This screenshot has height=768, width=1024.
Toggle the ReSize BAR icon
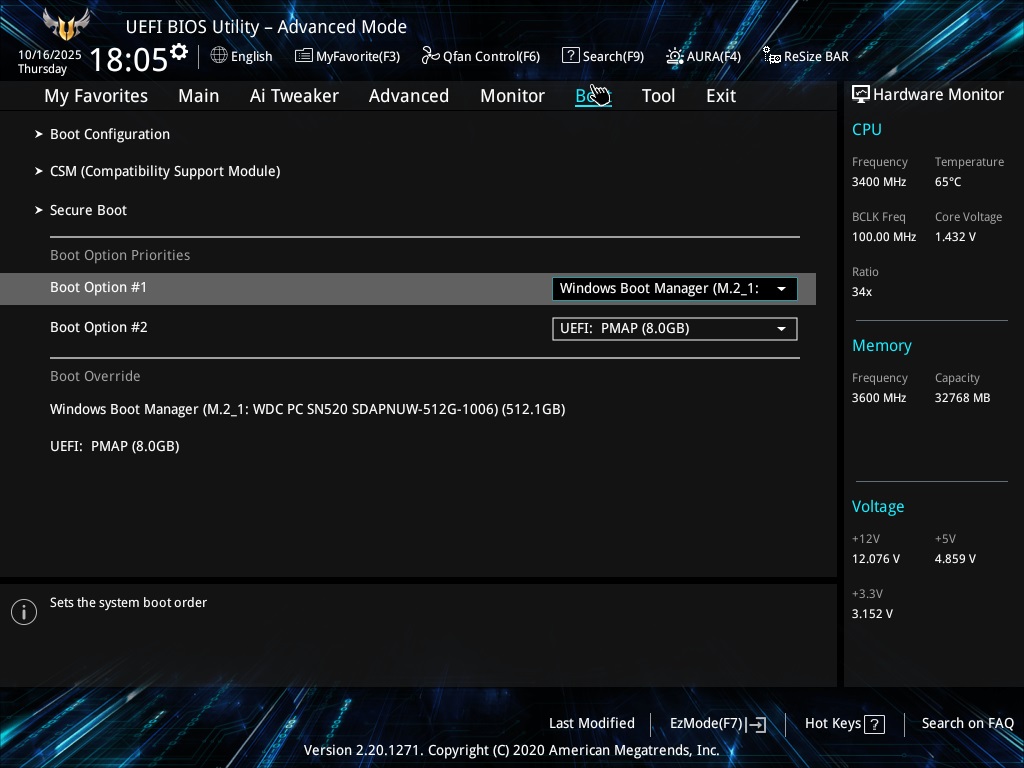coord(771,56)
